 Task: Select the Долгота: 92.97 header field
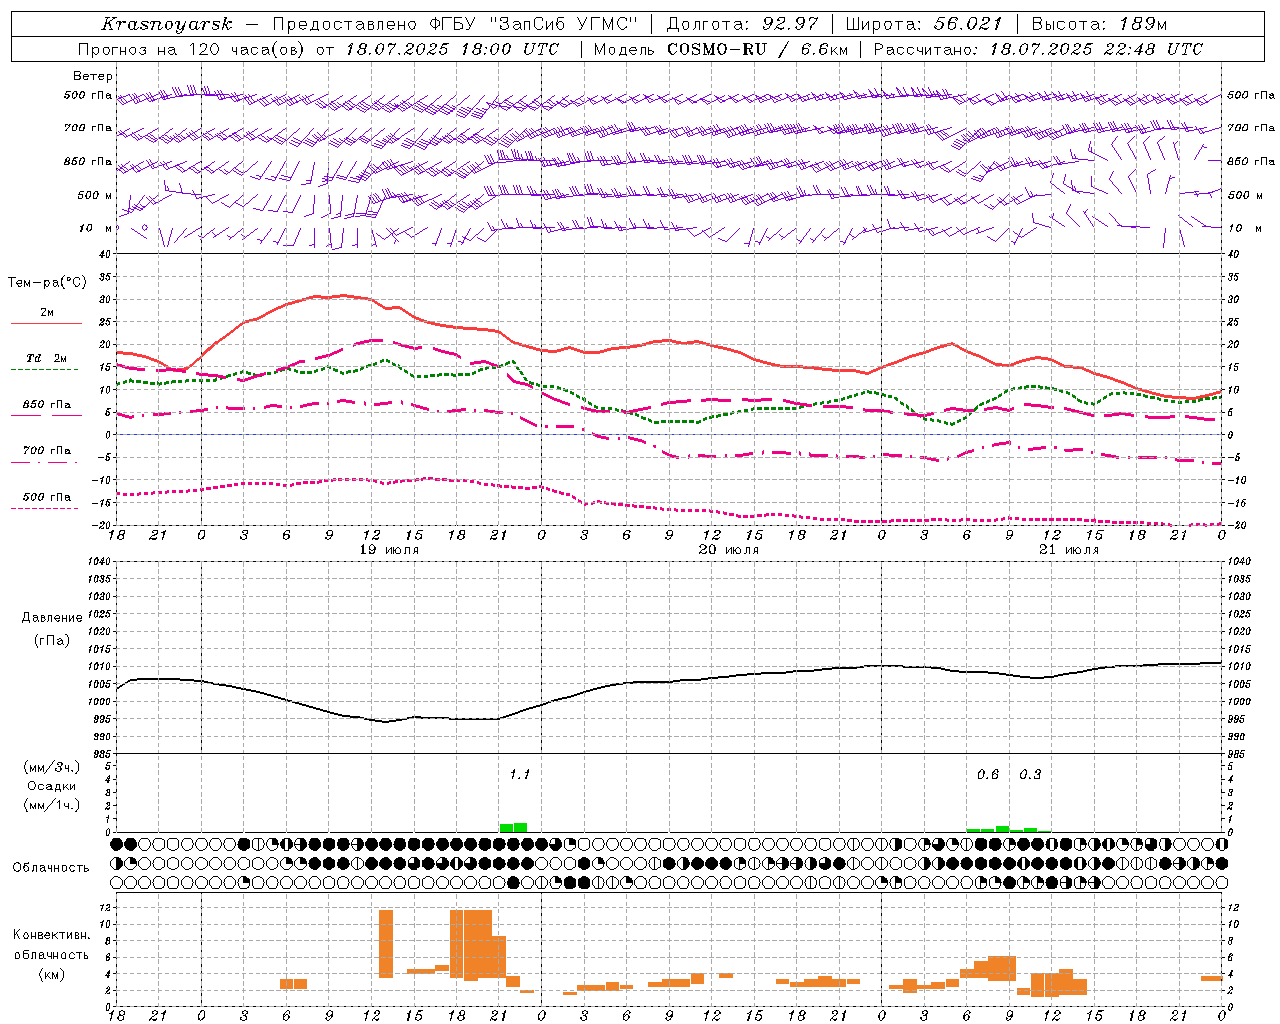pyautogui.click(x=742, y=24)
